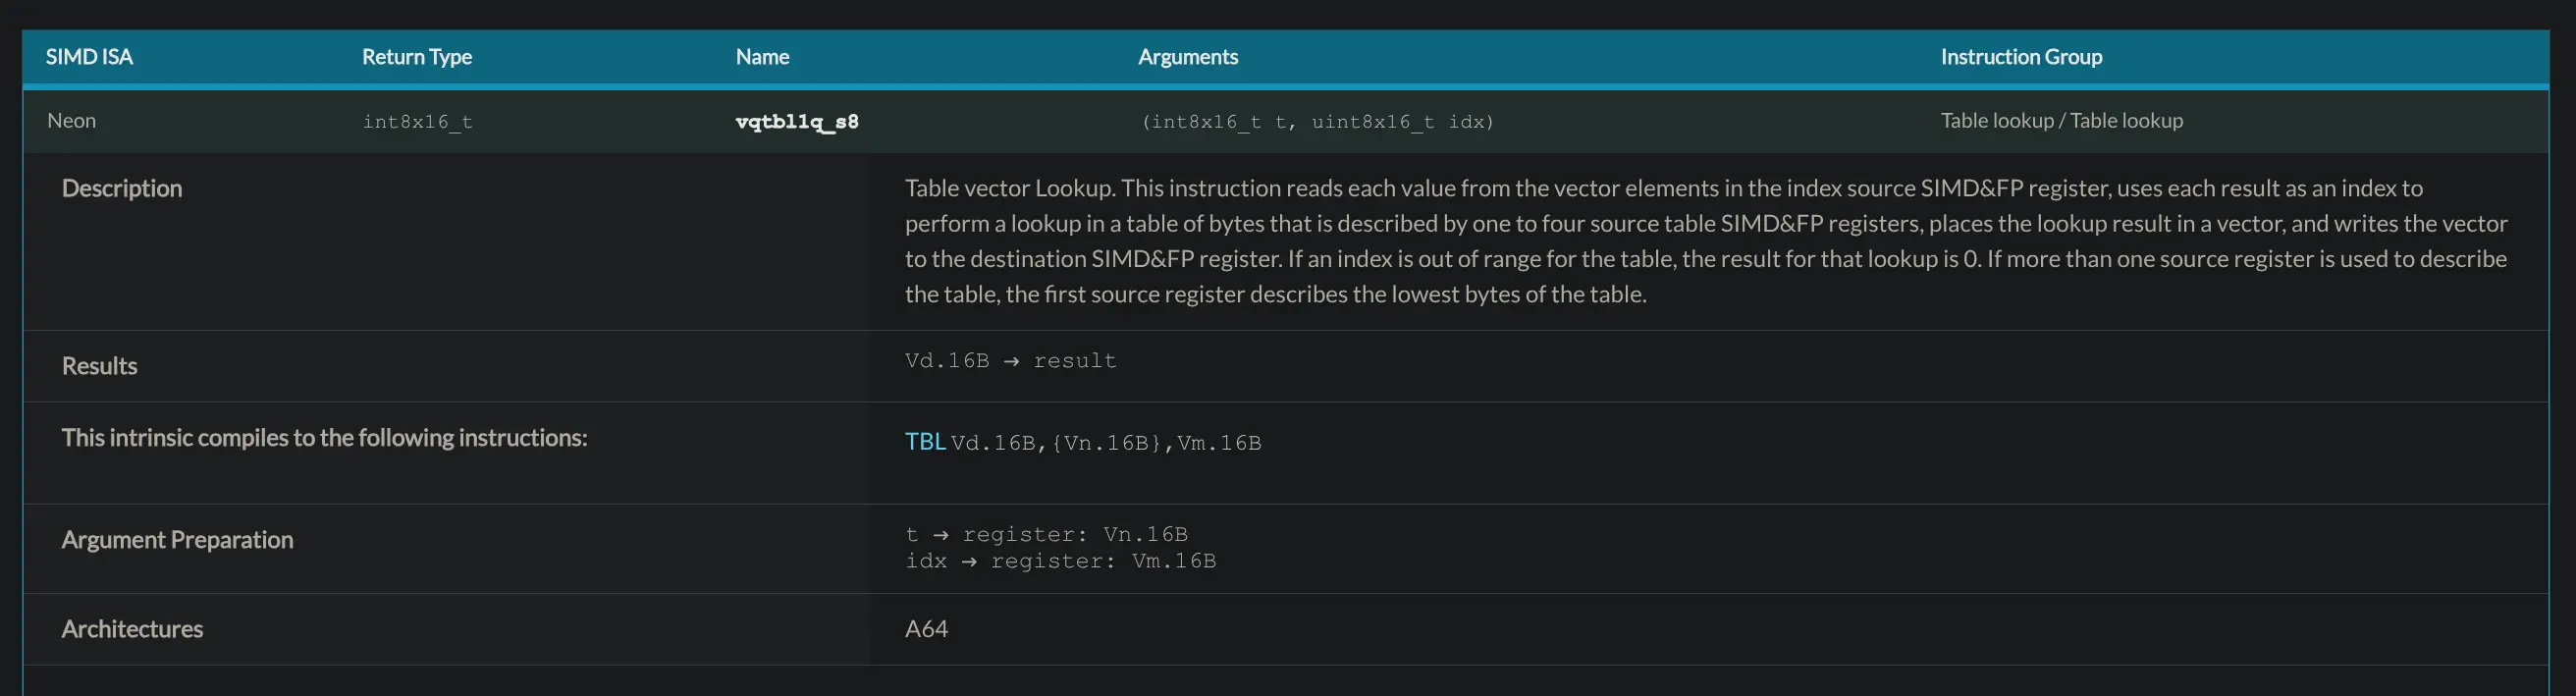Sort by the Return Type column header
2576x696 pixels.
click(416, 57)
